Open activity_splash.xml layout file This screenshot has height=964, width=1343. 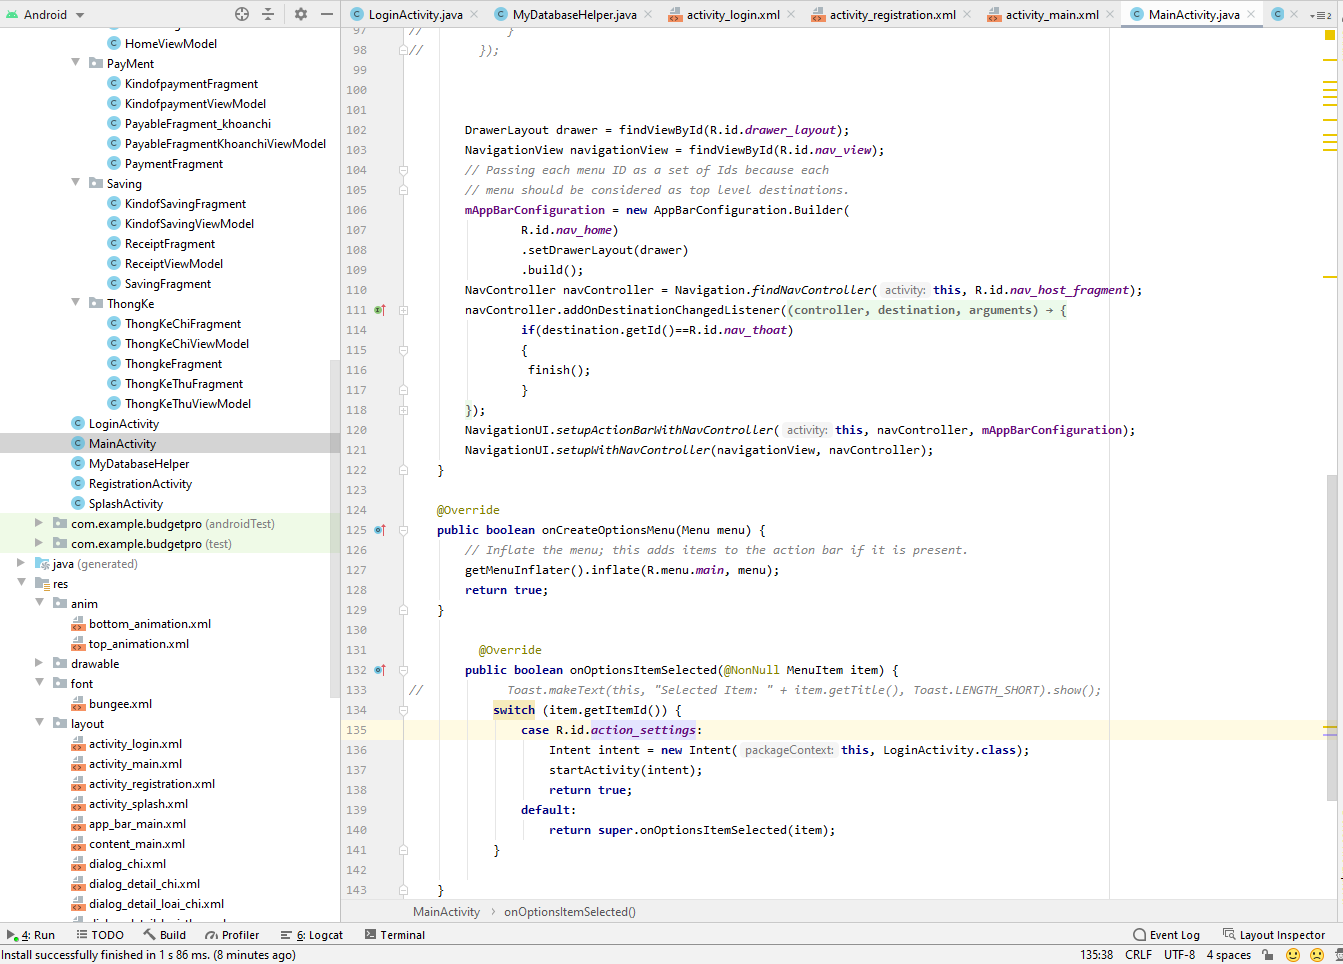pos(138,804)
